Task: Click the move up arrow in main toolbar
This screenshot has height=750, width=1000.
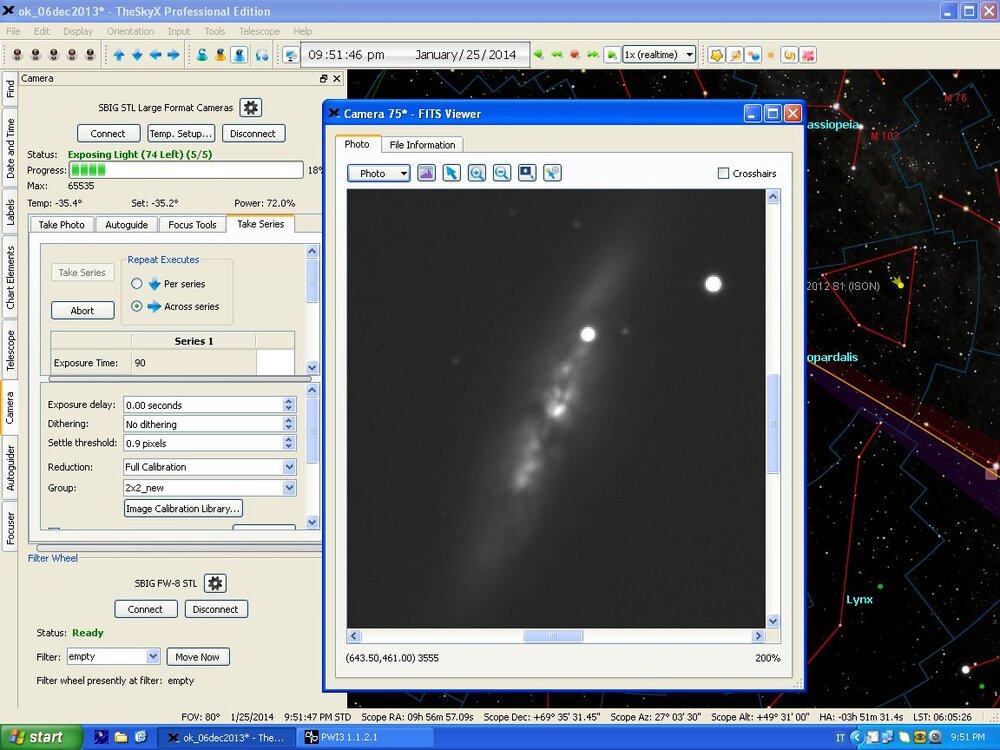Action: [119, 55]
